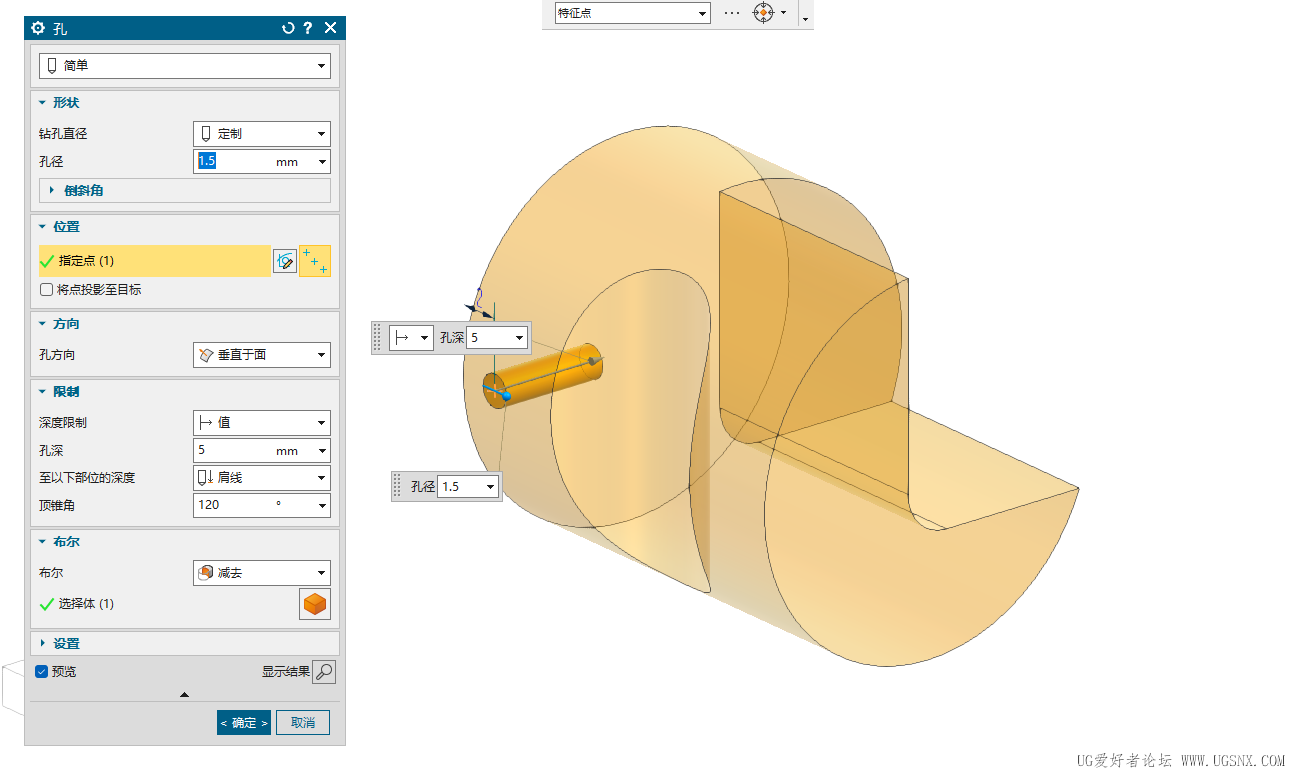Open the 深度限制 dropdown set to 值
The height and width of the screenshot is (773, 1290).
pos(261,423)
